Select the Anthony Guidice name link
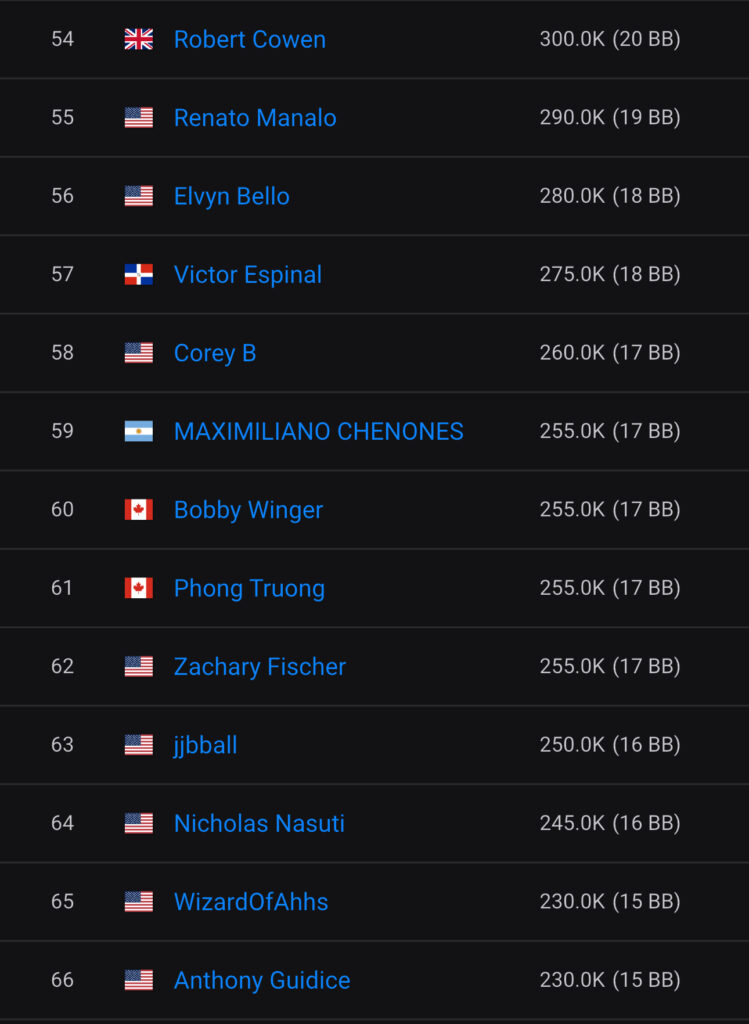 (x=262, y=980)
